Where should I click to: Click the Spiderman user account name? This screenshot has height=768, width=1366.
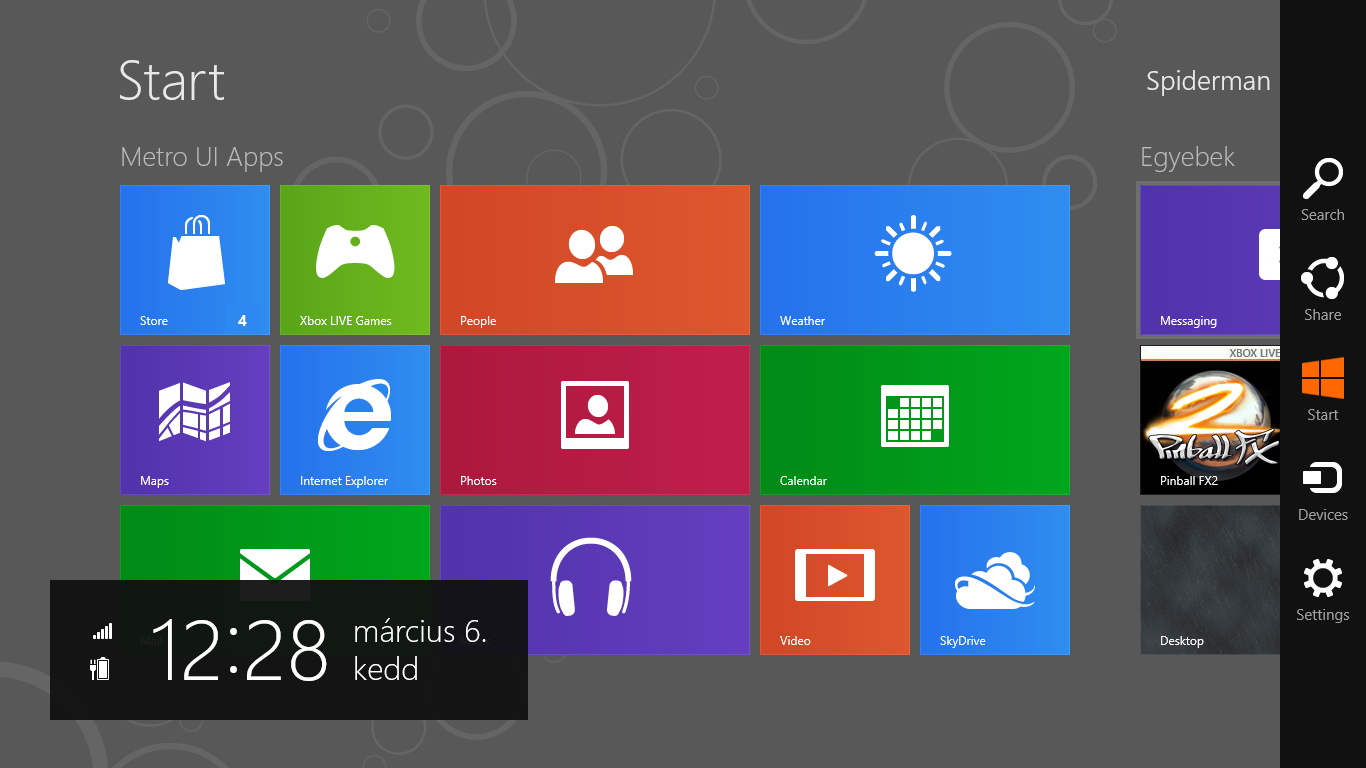pos(1208,82)
